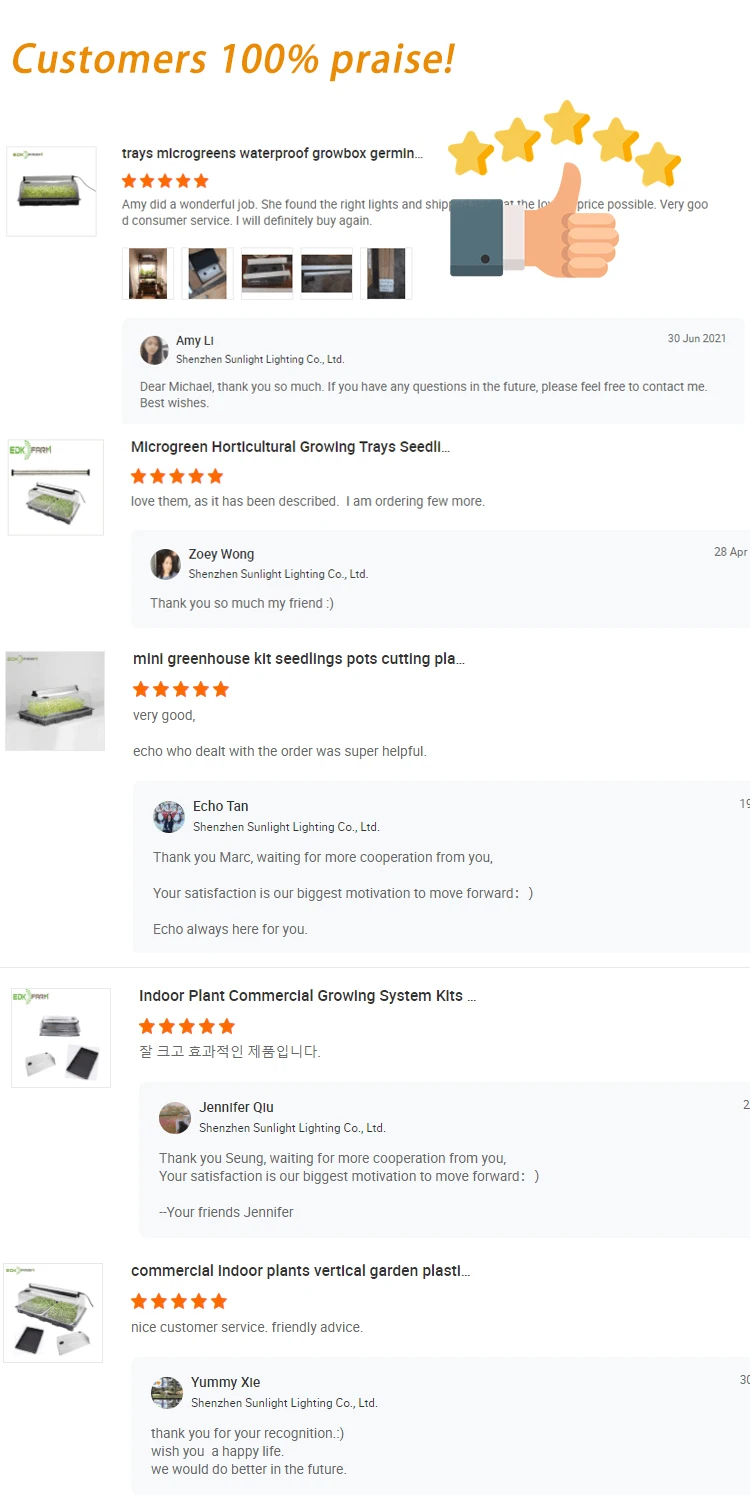The width and height of the screenshot is (750, 1500).
Task: Open the trays microgreens growbox product image
Action: point(51,191)
